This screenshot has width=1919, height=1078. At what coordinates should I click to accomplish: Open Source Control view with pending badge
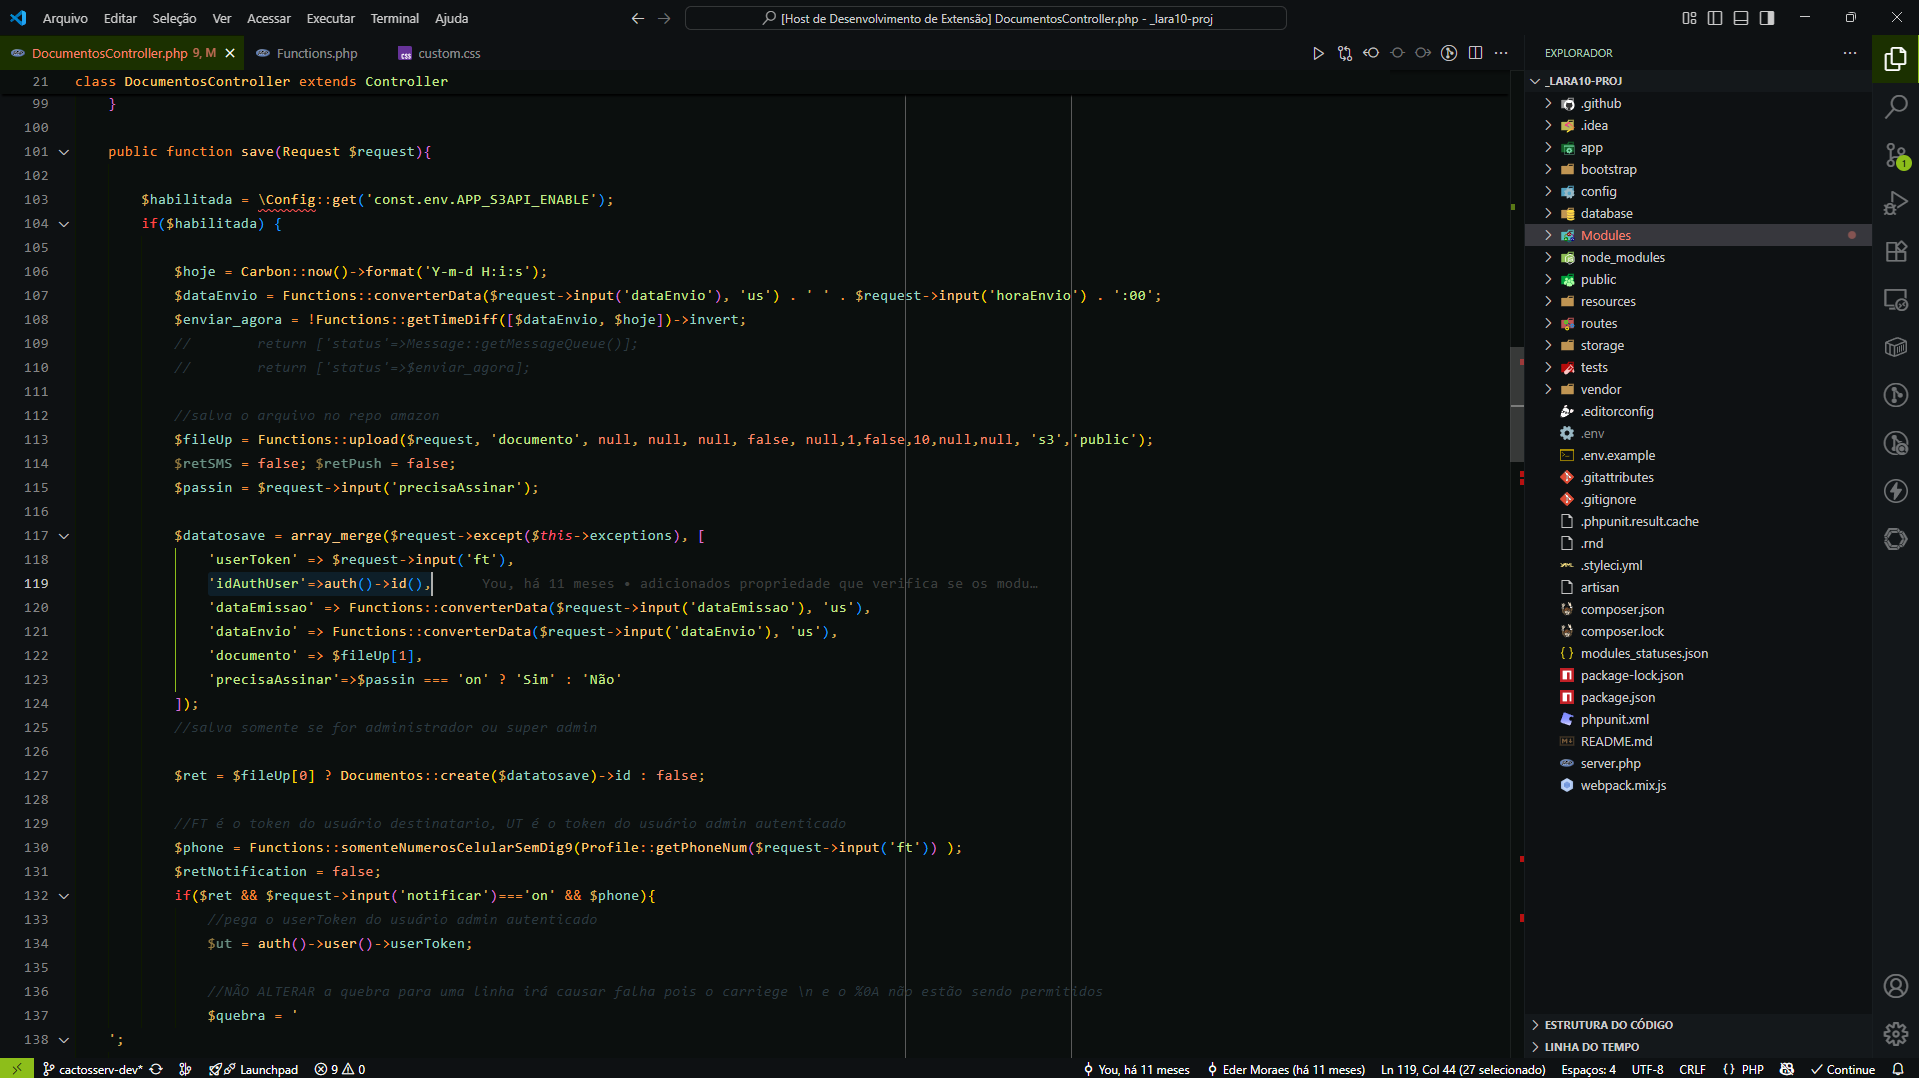pyautogui.click(x=1895, y=155)
